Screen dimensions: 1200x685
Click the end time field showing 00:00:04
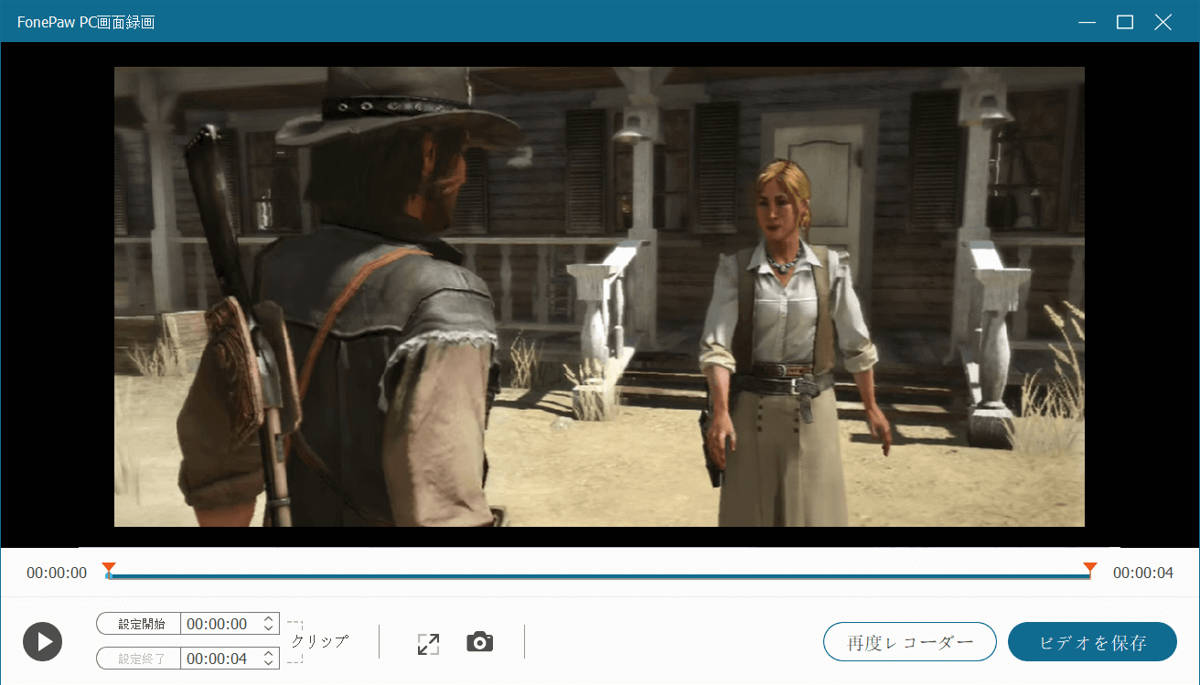[x=218, y=658]
